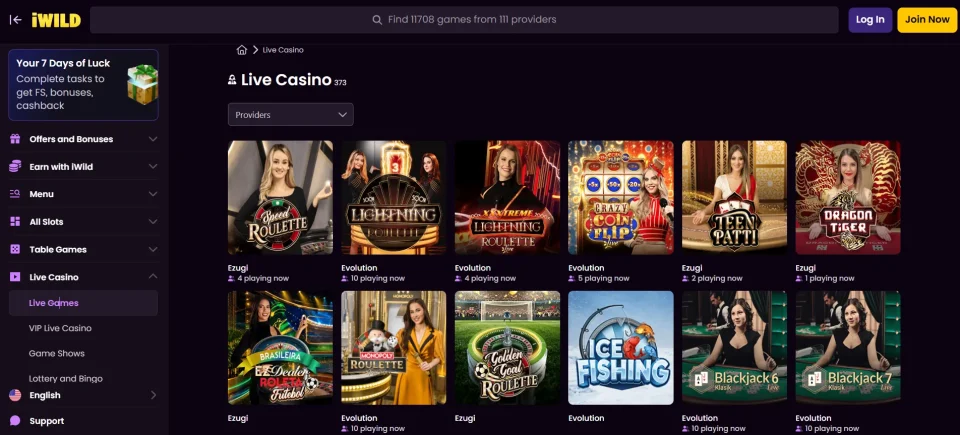Image resolution: width=960 pixels, height=435 pixels.
Task: Expand the All Slots section chevron
Action: tap(152, 222)
